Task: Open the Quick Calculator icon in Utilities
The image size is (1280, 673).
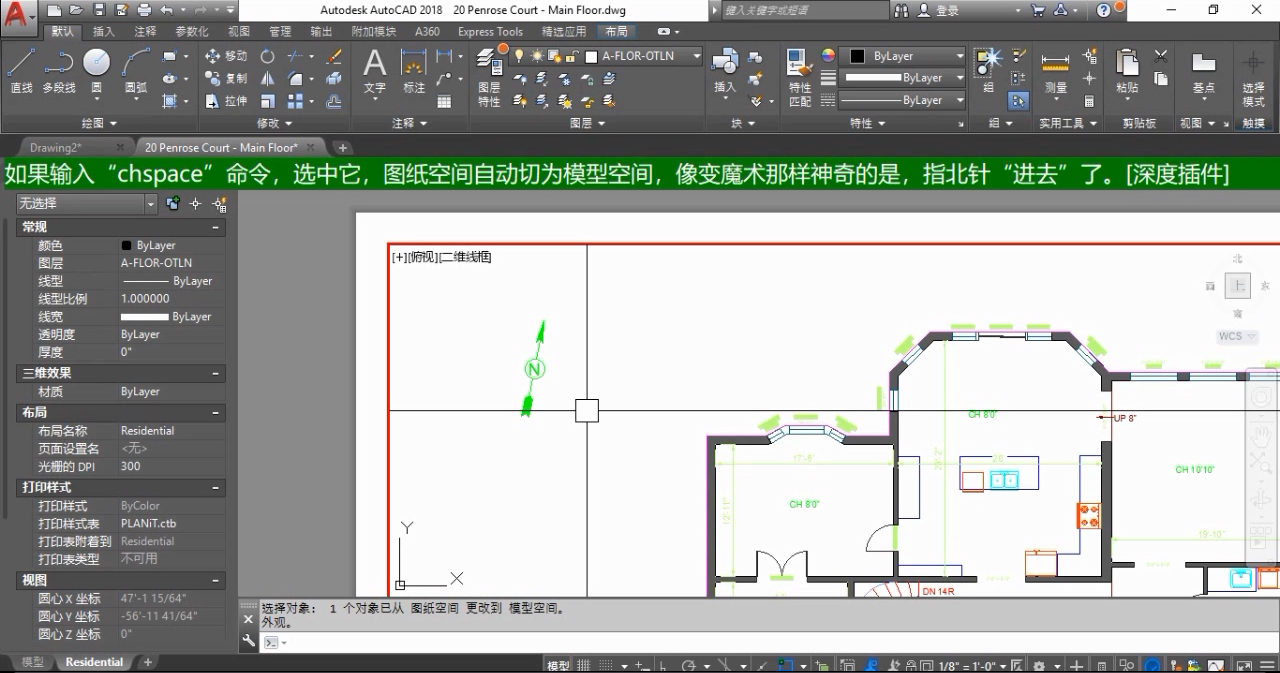Action: pyautogui.click(x=1089, y=101)
